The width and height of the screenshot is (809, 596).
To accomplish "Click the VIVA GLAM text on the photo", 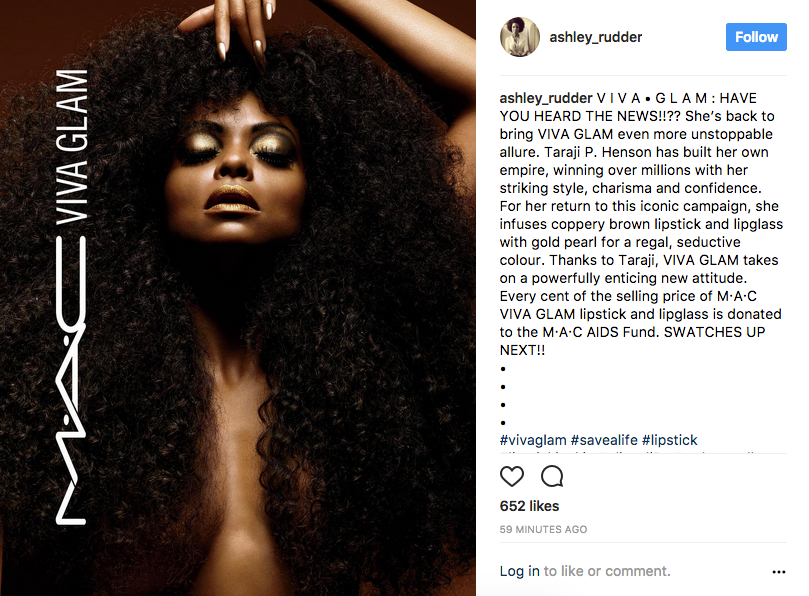I will [72, 147].
